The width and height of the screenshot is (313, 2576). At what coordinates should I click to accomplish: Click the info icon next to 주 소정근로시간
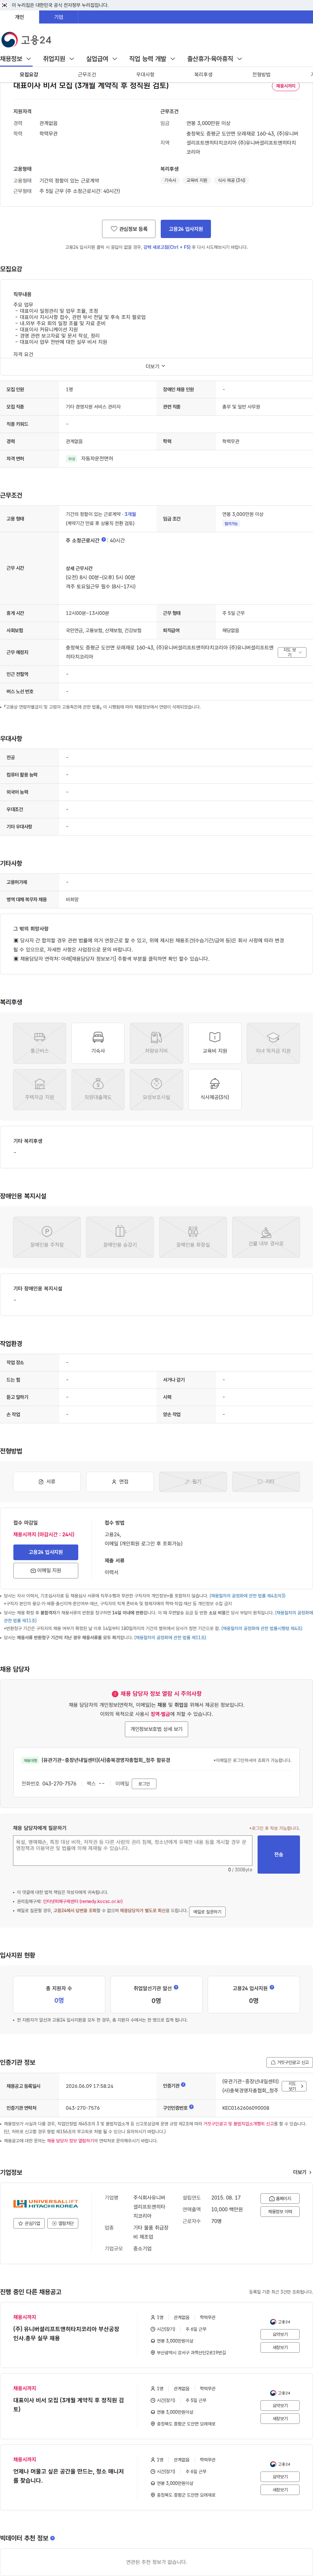pyautogui.click(x=104, y=540)
